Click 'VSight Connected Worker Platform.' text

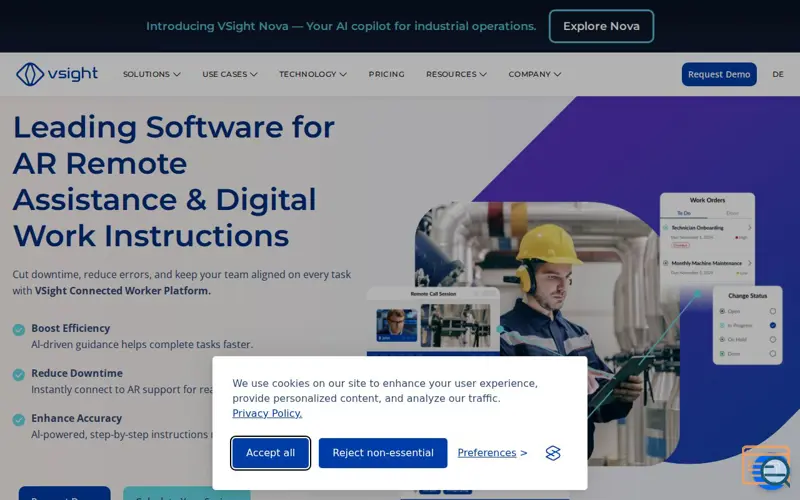pos(122,291)
